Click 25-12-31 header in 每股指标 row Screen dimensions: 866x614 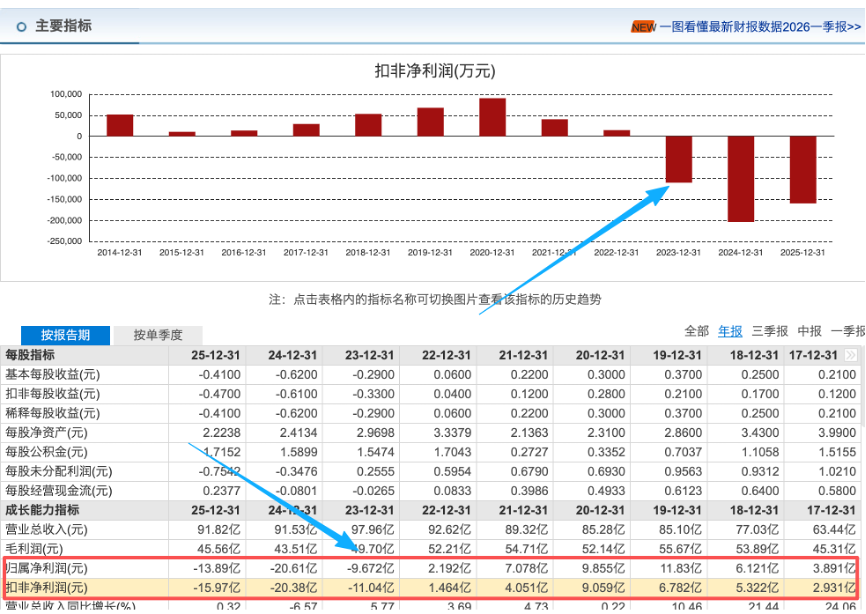click(x=216, y=355)
